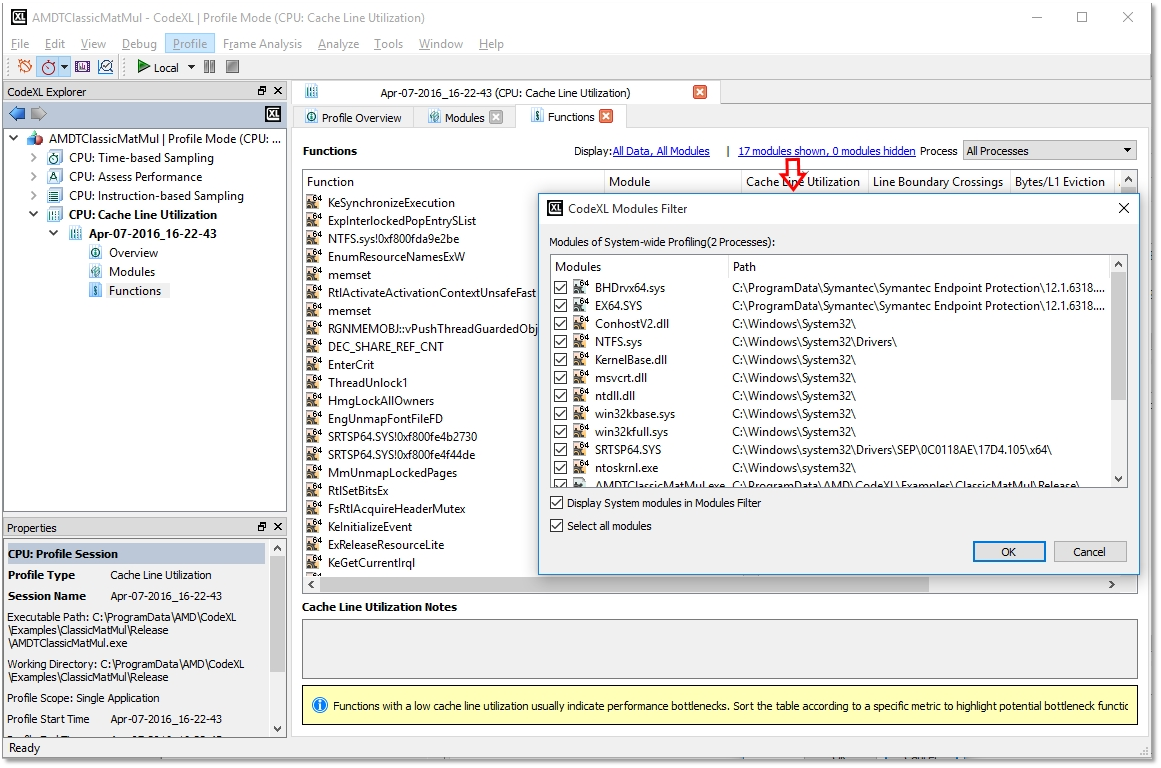The image size is (1161, 768).
Task: Click the BHDrvx64.sys module icon
Action: (x=581, y=287)
